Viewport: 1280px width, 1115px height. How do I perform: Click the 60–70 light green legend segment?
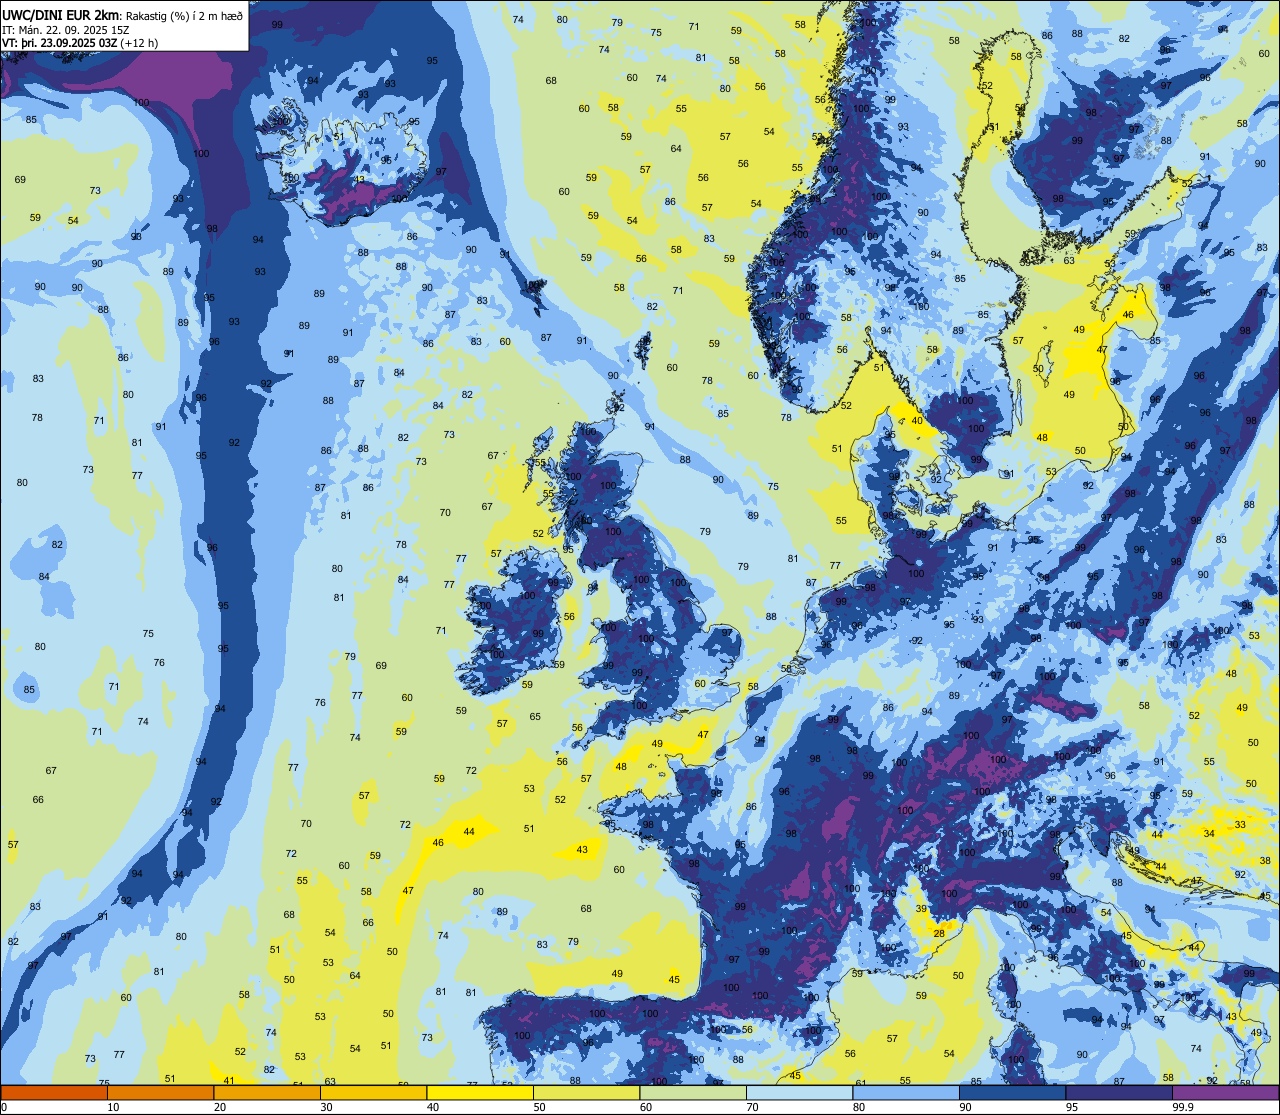pos(693,1092)
